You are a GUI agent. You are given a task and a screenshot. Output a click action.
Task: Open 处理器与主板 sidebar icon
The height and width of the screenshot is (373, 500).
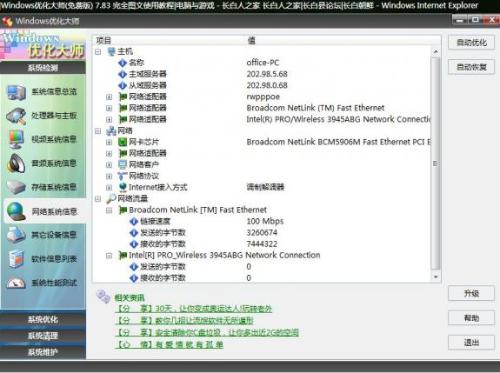pos(16,116)
